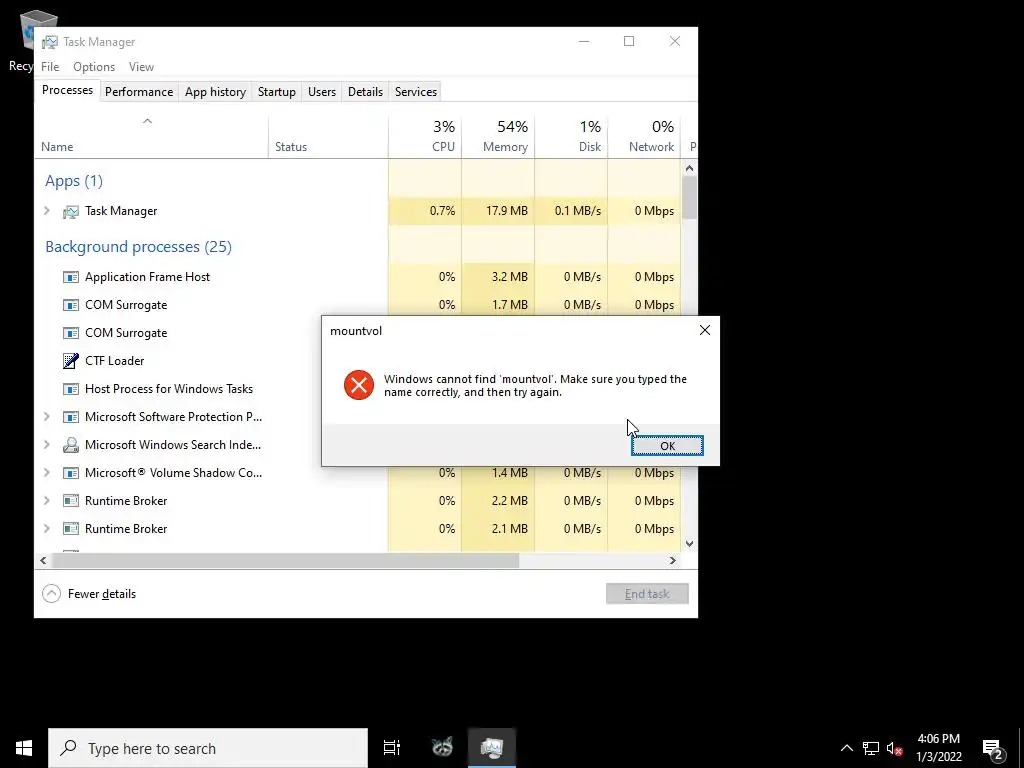The image size is (1024, 768).
Task: Click Task Manager's 17.9 MB memory value
Action: (x=507, y=211)
